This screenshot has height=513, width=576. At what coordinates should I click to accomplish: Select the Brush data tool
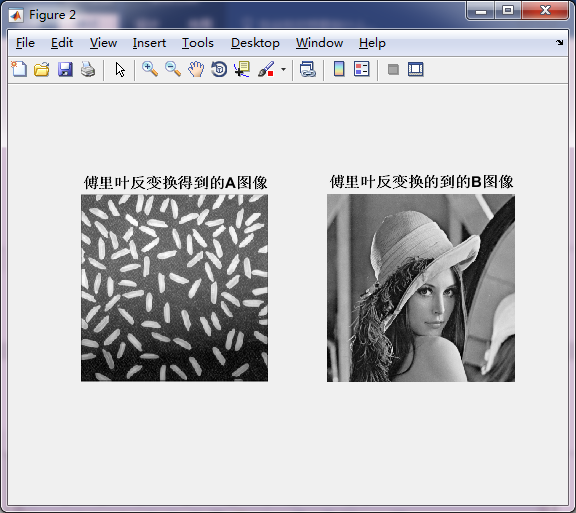[x=266, y=69]
